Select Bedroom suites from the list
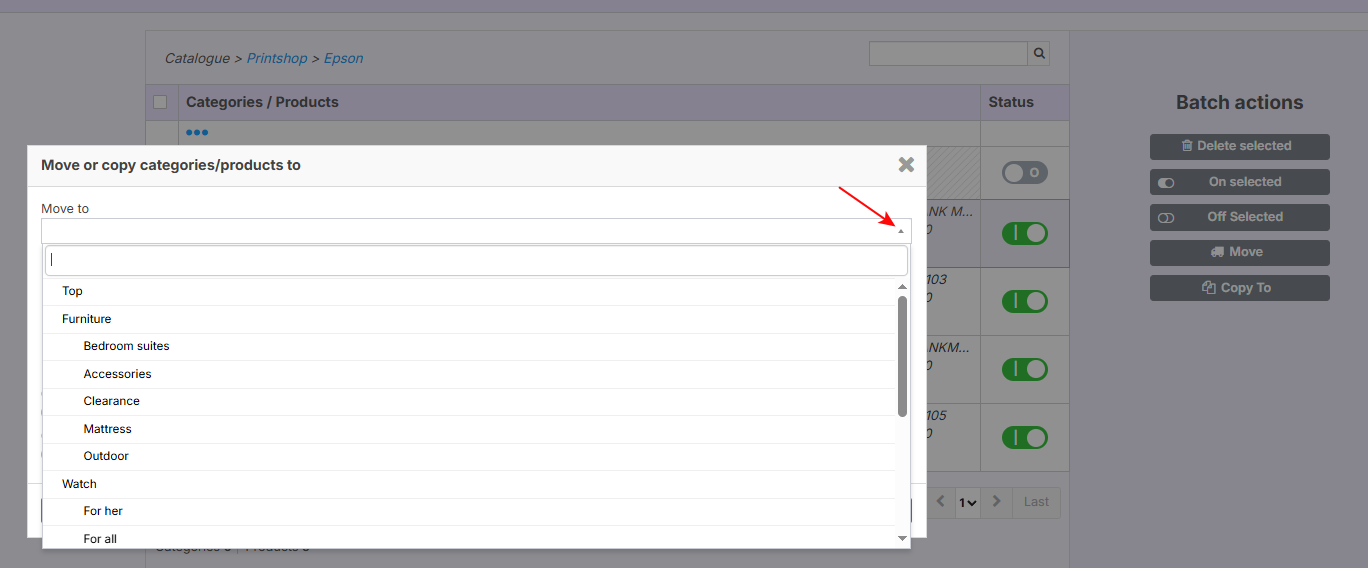Screen dimensions: 1368x568 pyautogui.click(x=126, y=346)
